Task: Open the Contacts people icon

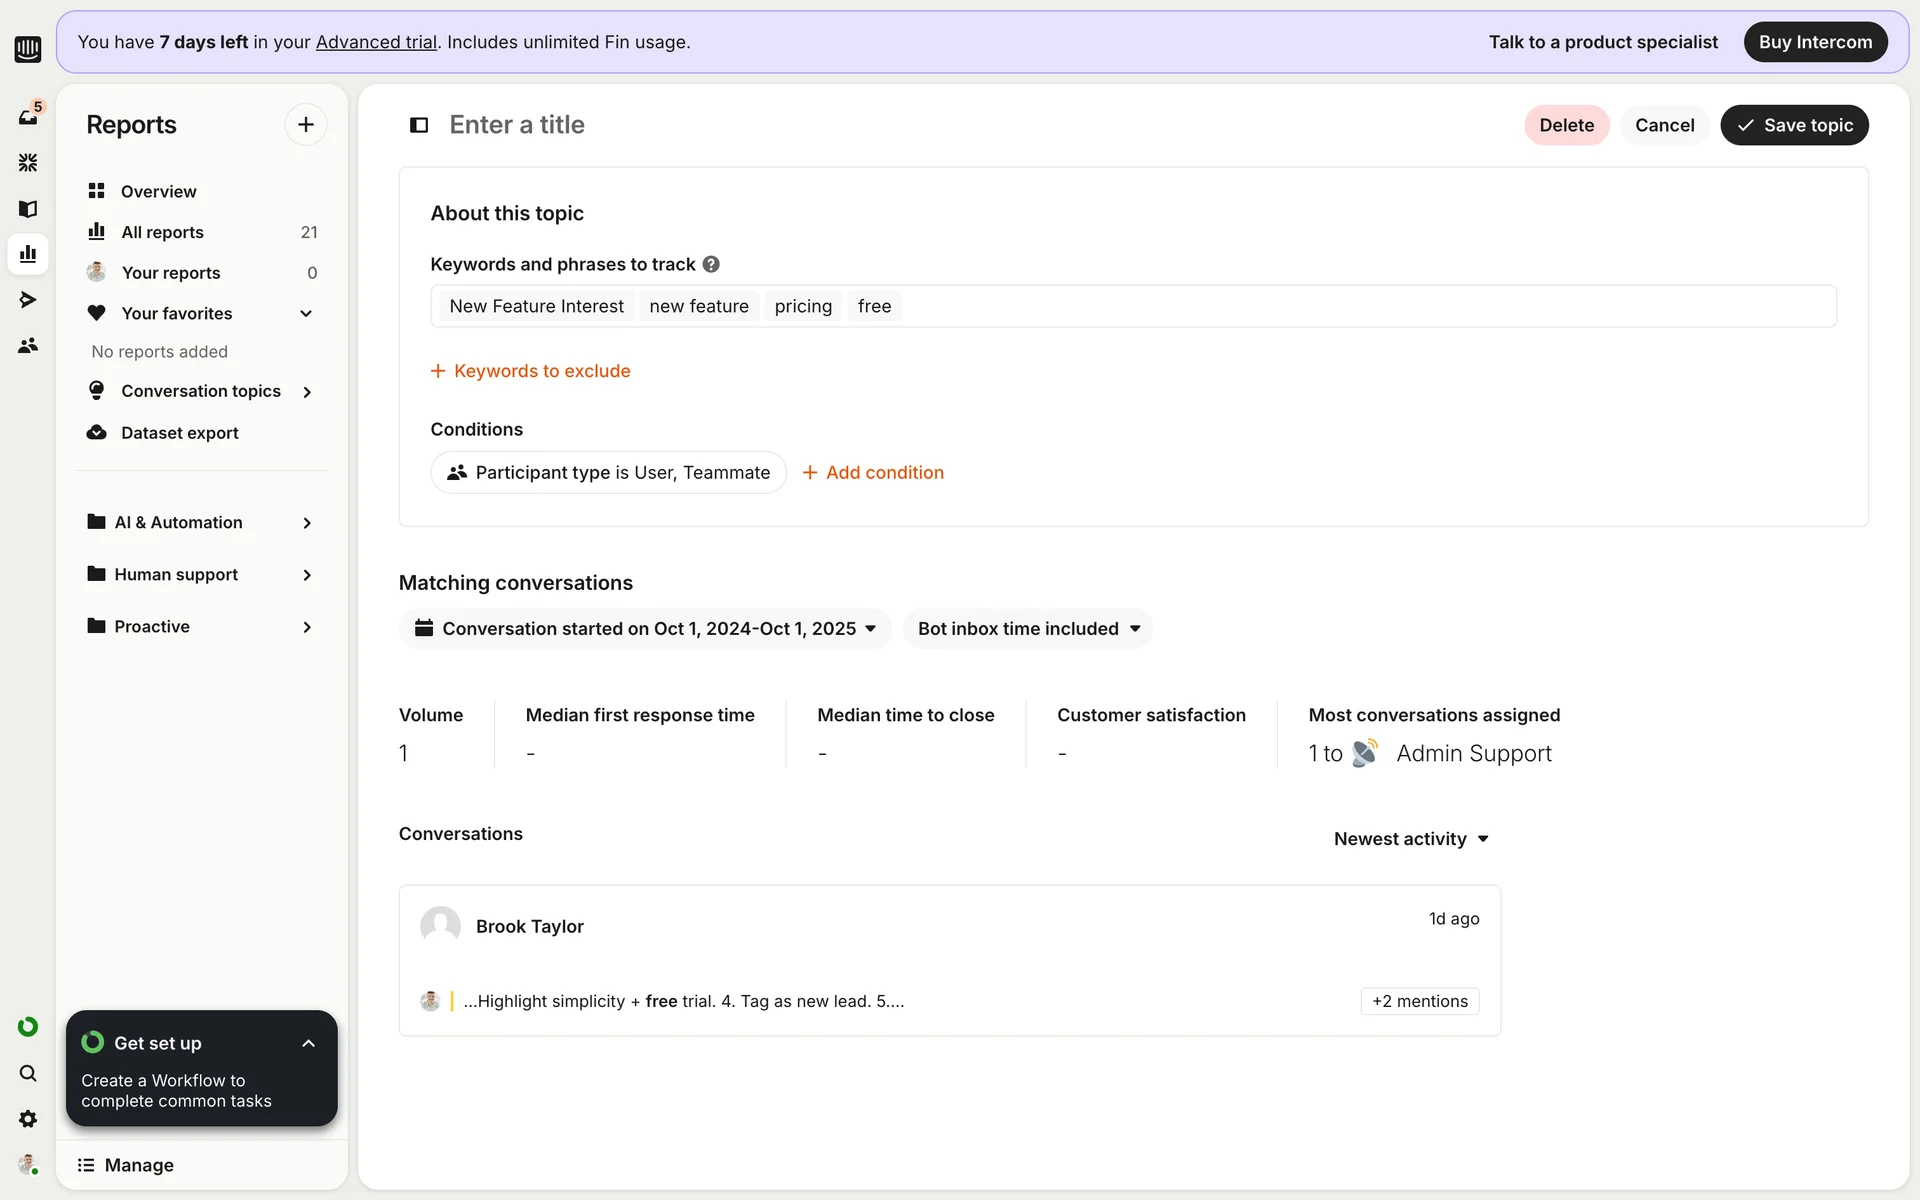Action: [28, 345]
